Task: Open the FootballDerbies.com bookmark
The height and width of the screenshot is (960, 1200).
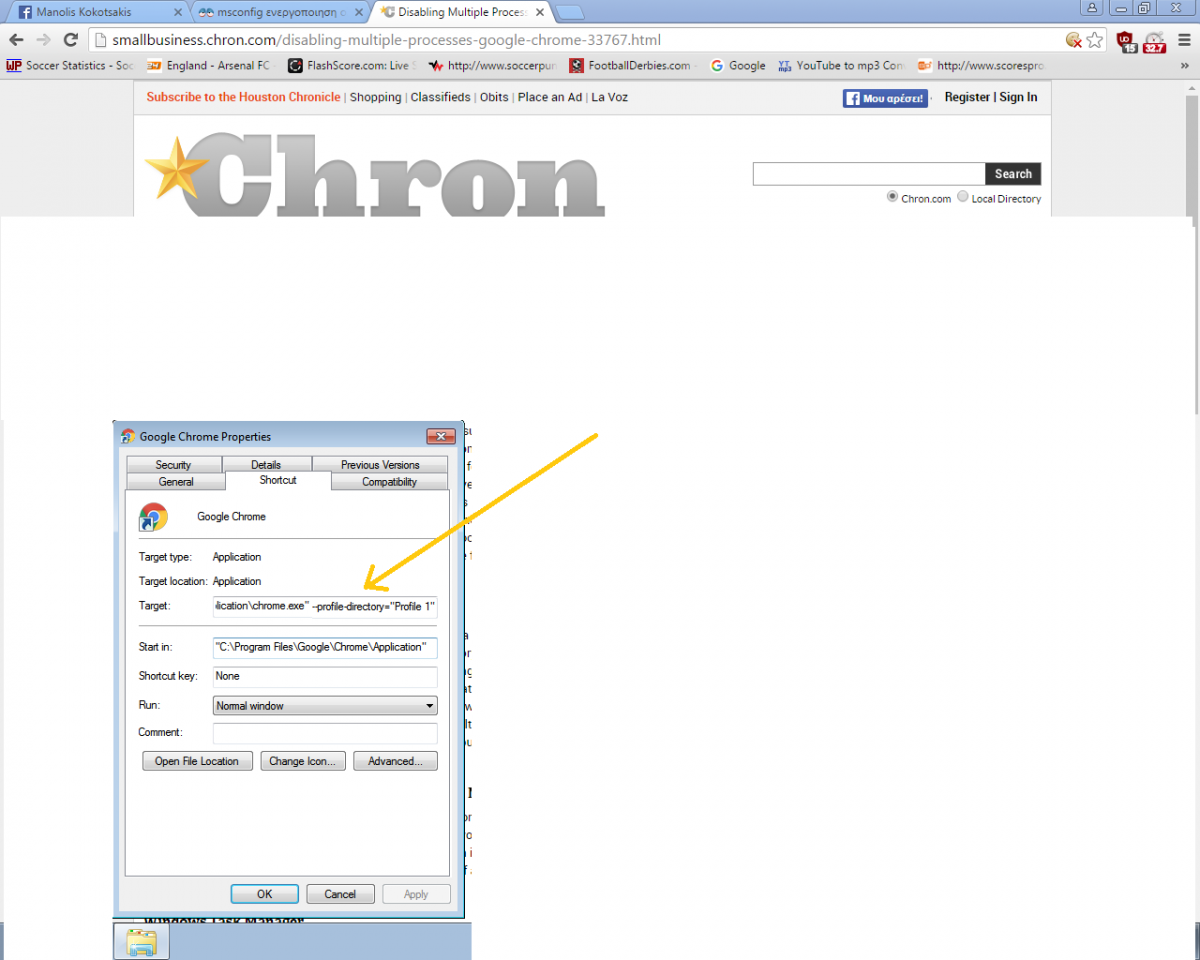Action: click(x=632, y=66)
